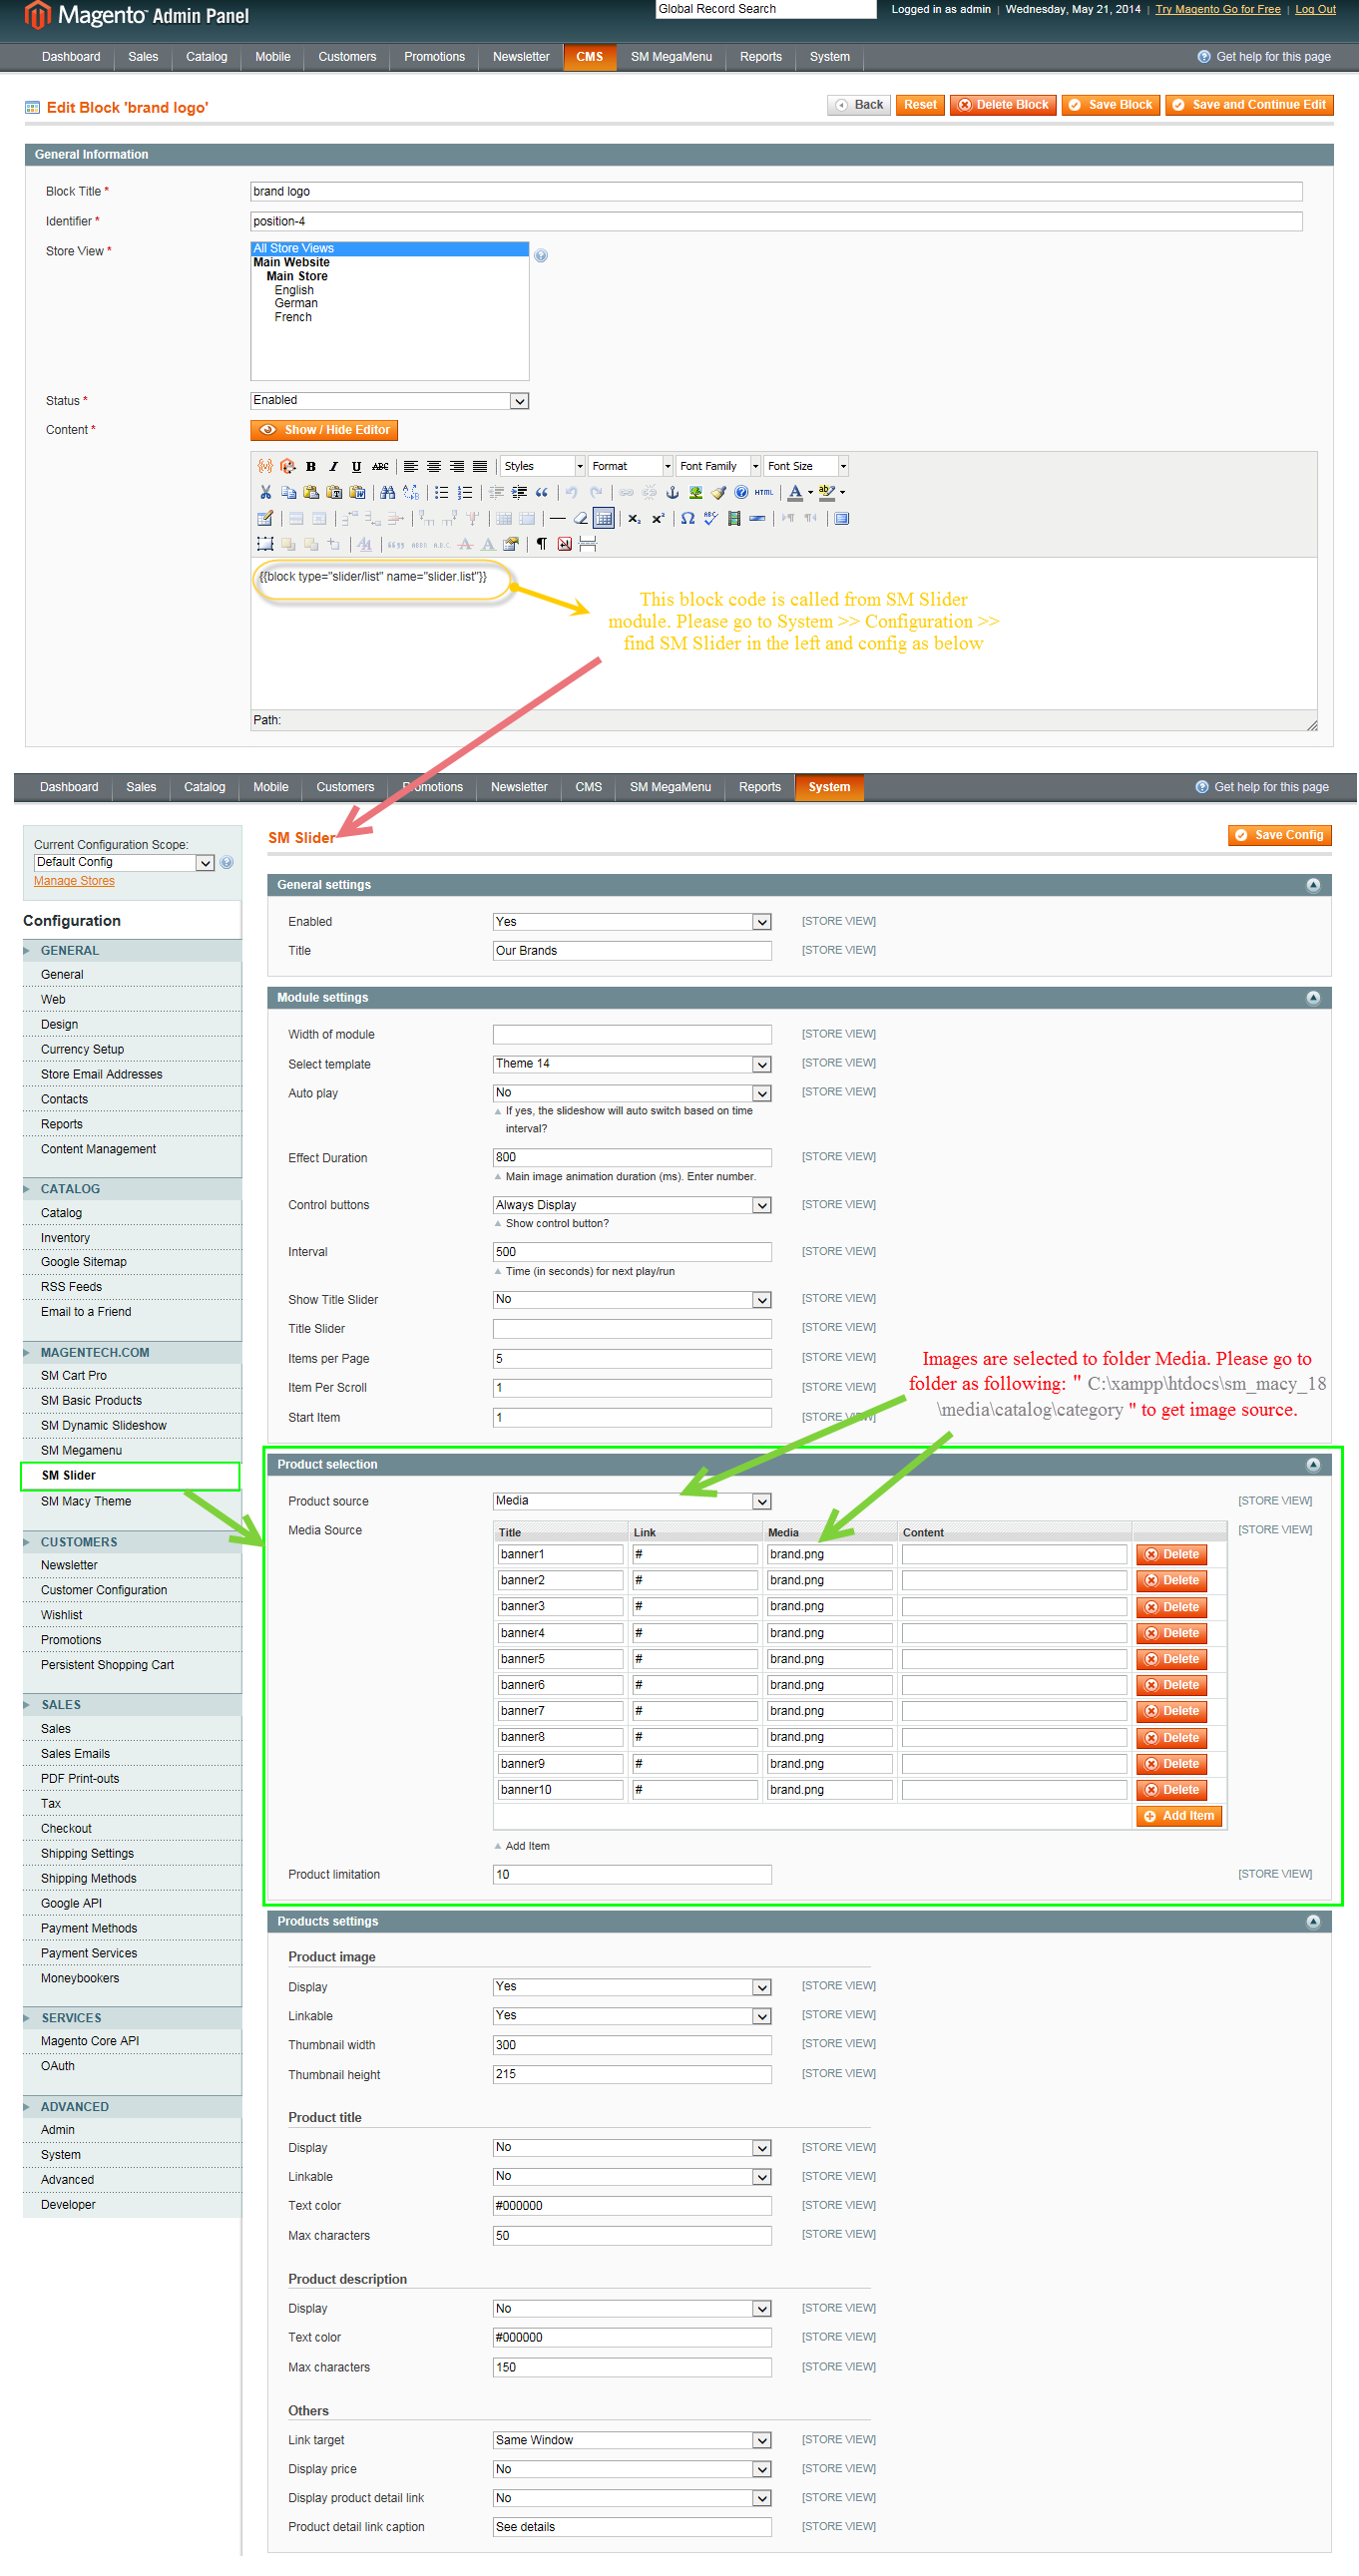Align text center in the editor
The width and height of the screenshot is (1359, 2576).
pyautogui.click(x=434, y=466)
